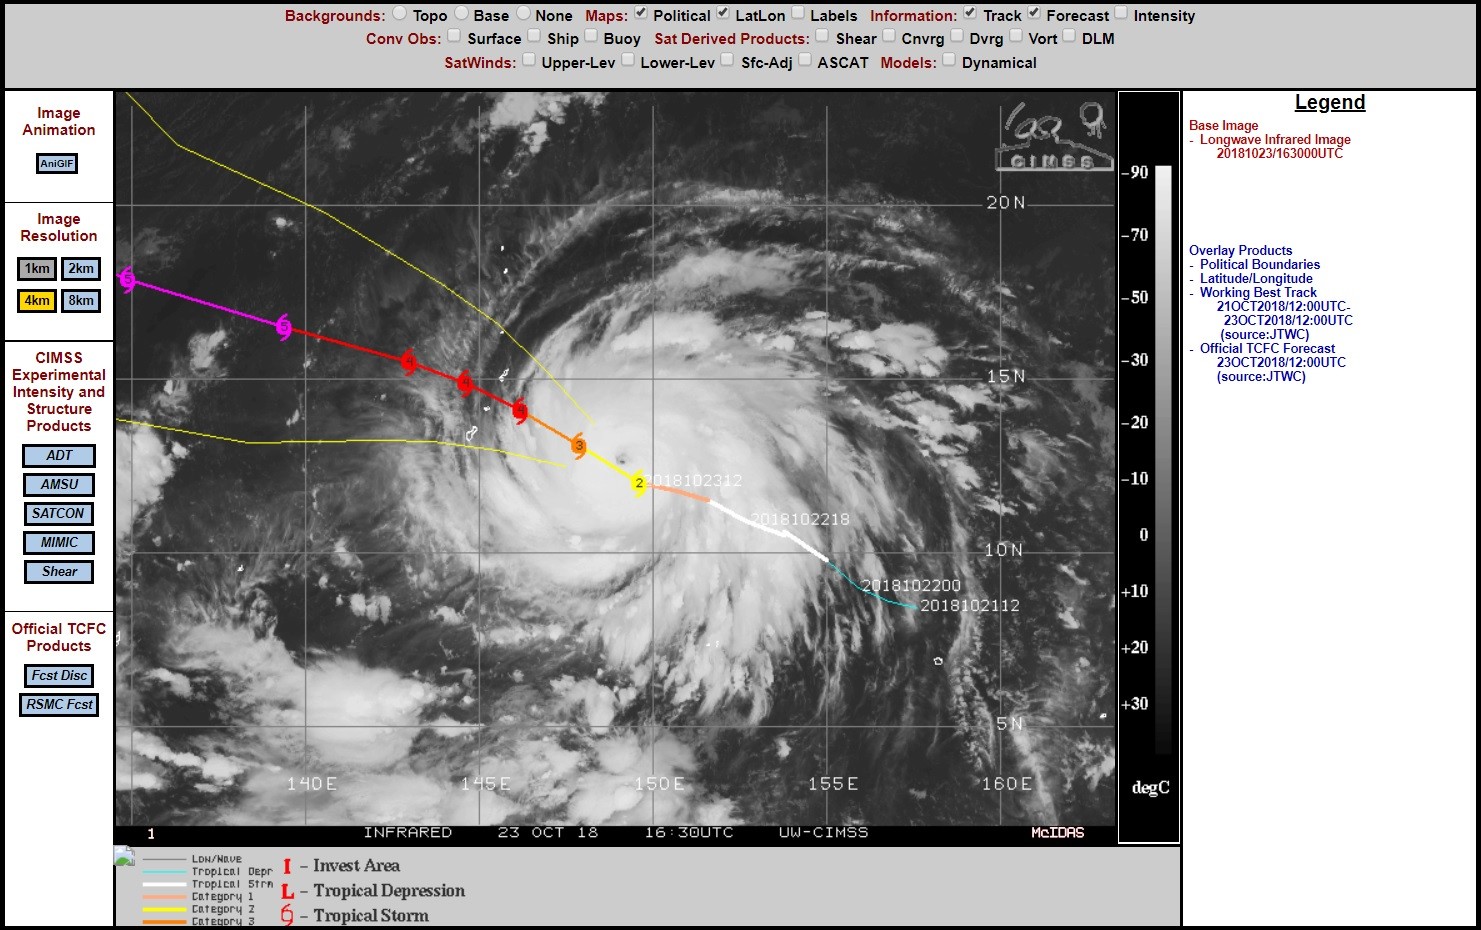Screen dimensions: 1481x930
Task: Open the RSMC Fcst product
Action: coord(59,705)
